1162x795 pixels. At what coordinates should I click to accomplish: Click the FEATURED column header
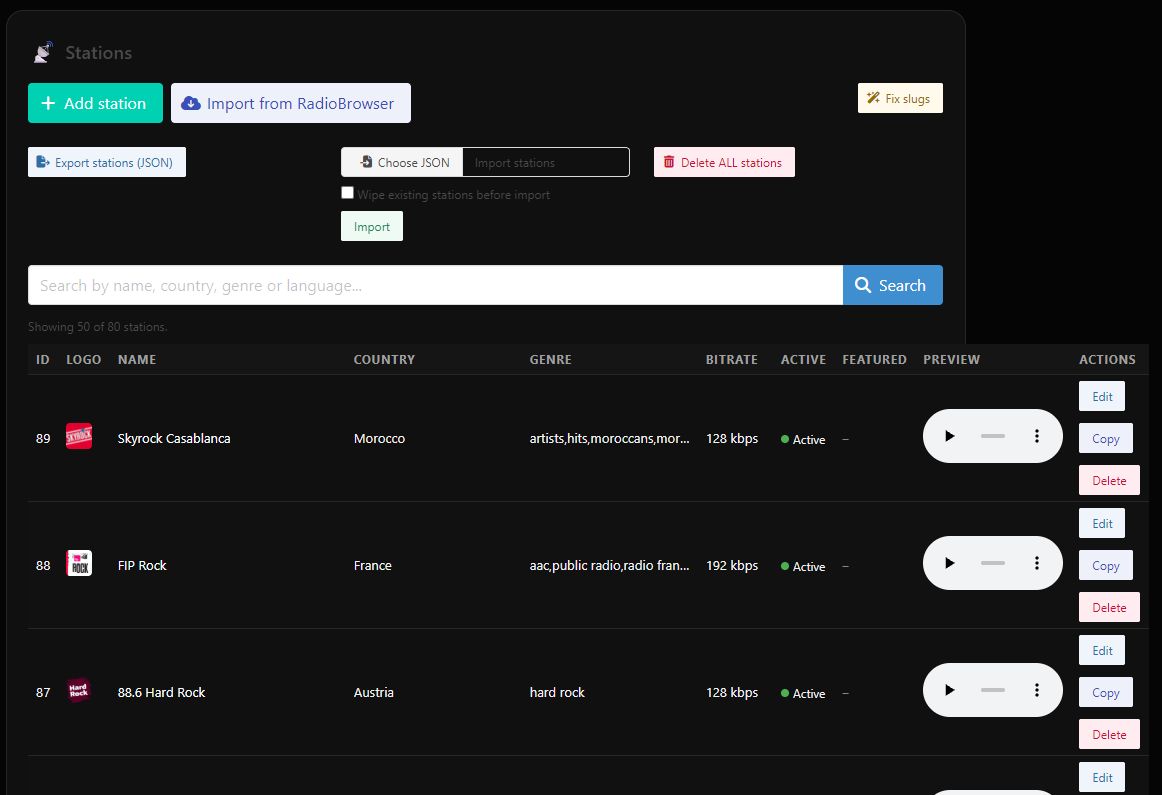tap(874, 359)
